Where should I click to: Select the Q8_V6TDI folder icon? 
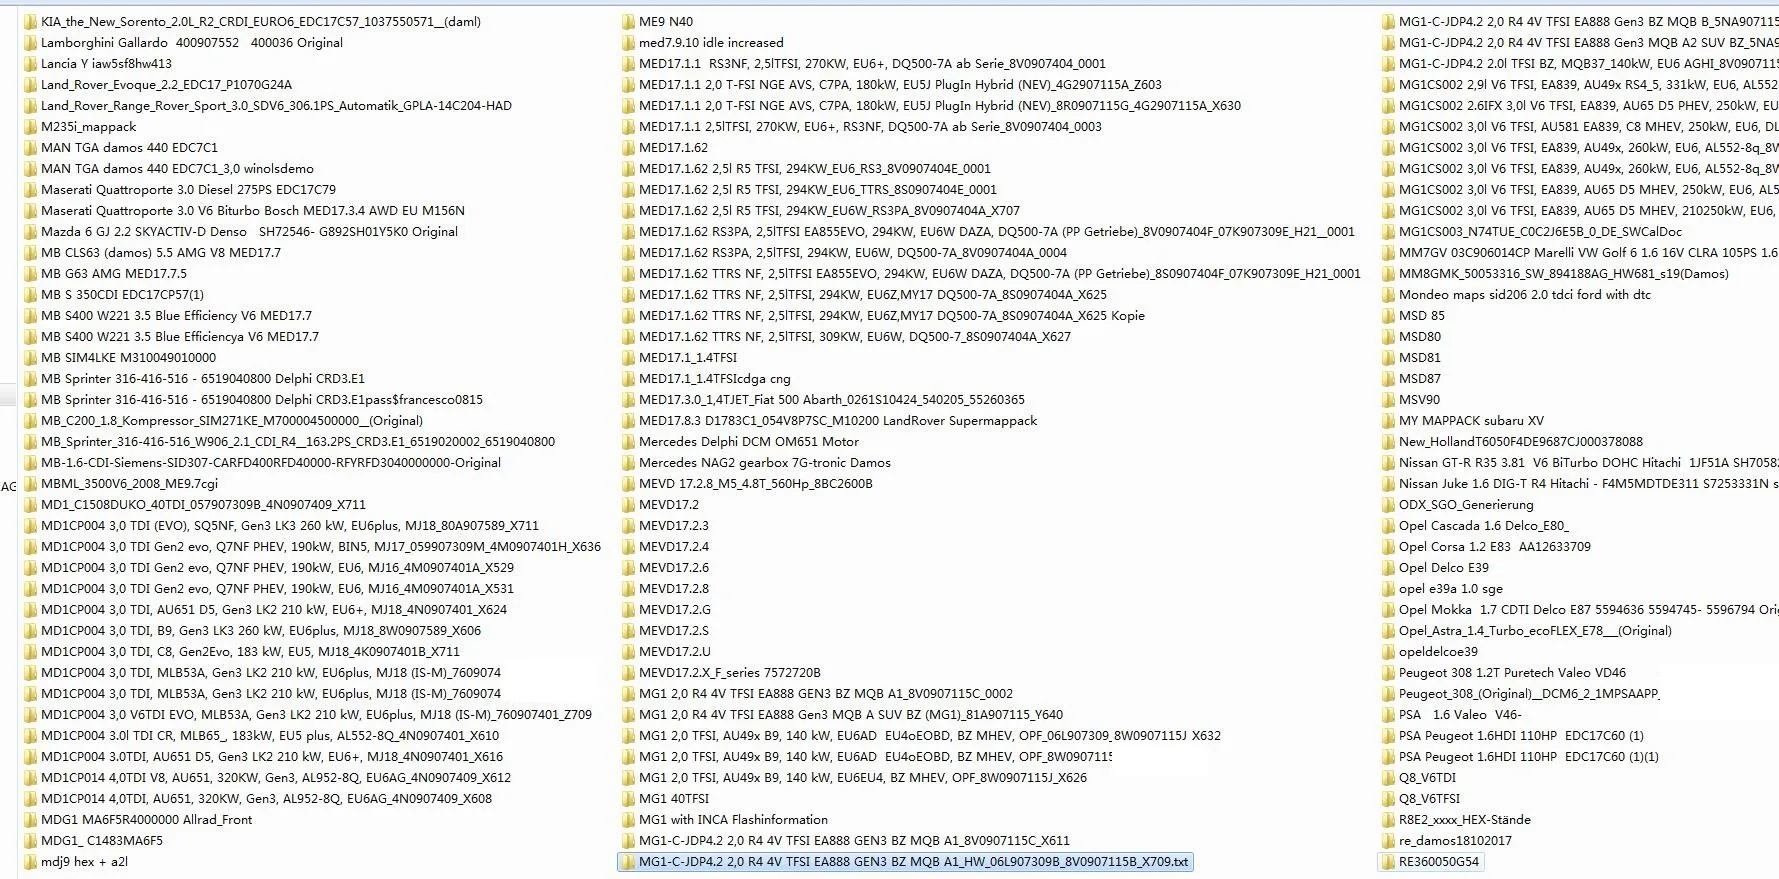[1388, 778]
